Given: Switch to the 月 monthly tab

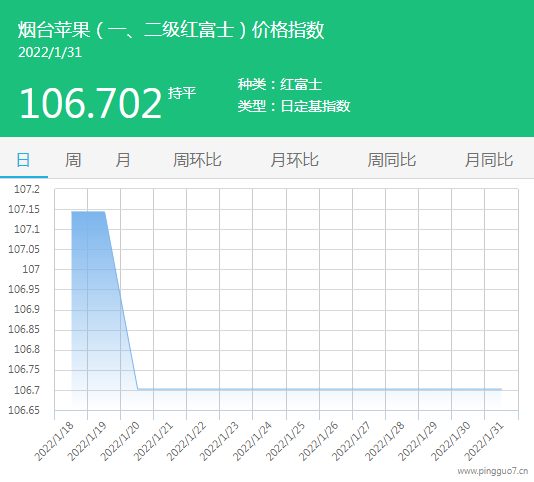Looking at the screenshot, I should click(123, 160).
